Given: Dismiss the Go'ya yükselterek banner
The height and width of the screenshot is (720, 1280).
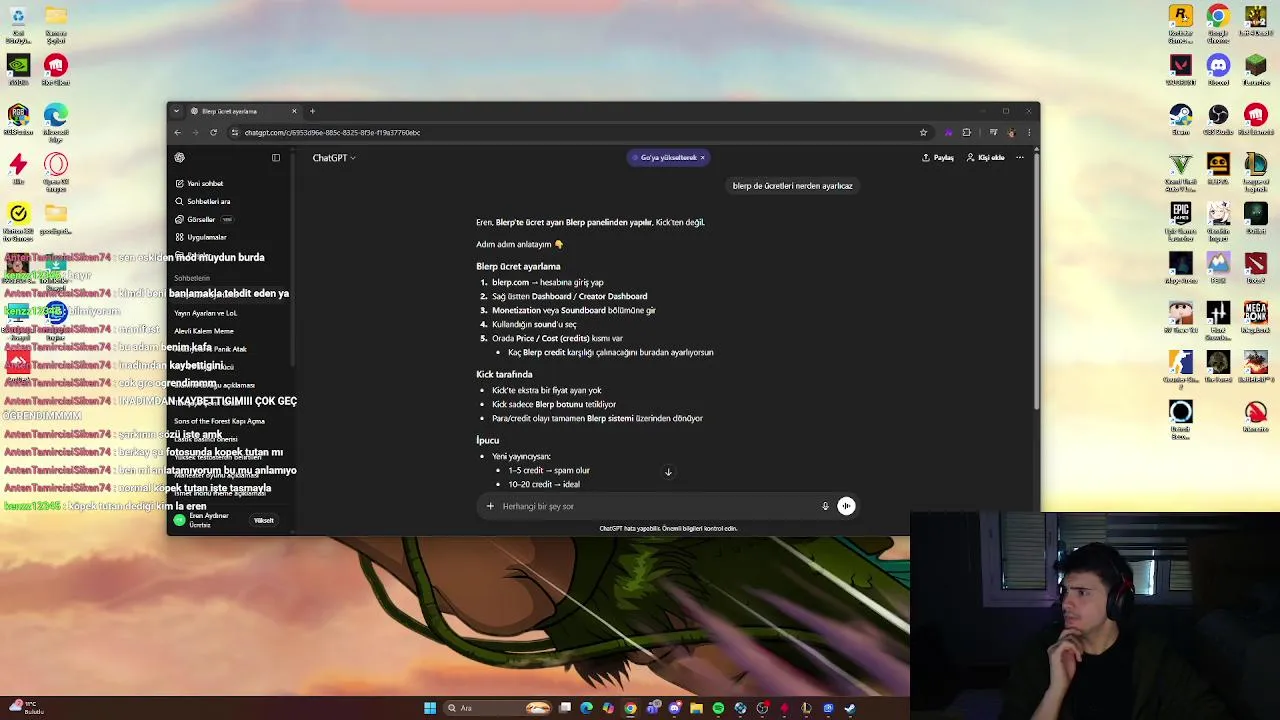Looking at the screenshot, I should pos(702,157).
